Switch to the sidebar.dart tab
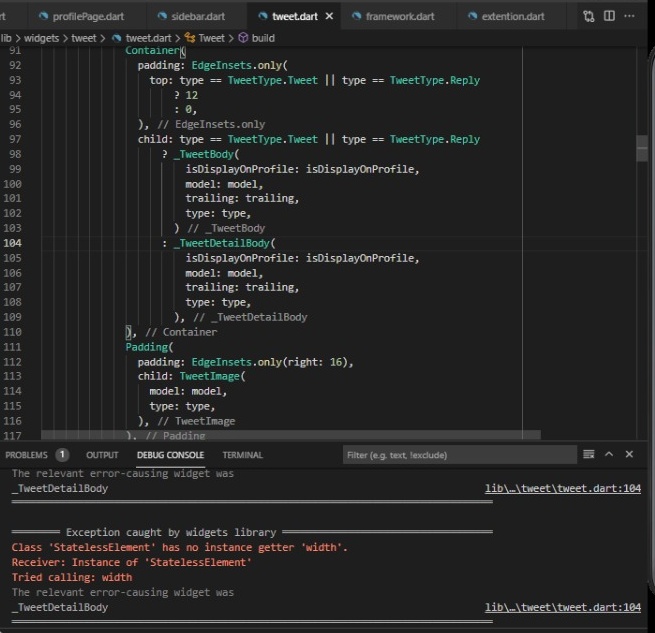The image size is (655, 633). pos(191,16)
